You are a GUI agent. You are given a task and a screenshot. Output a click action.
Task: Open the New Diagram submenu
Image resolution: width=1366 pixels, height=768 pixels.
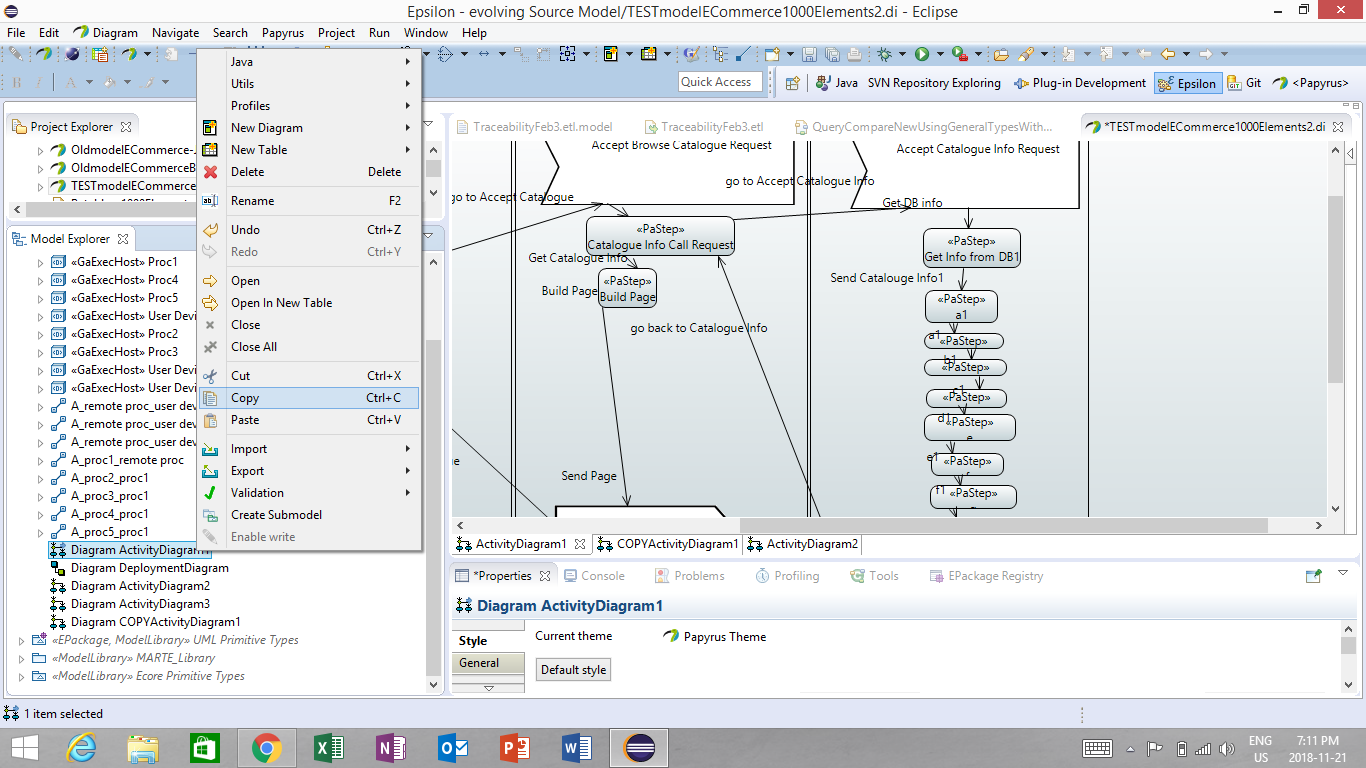point(309,128)
